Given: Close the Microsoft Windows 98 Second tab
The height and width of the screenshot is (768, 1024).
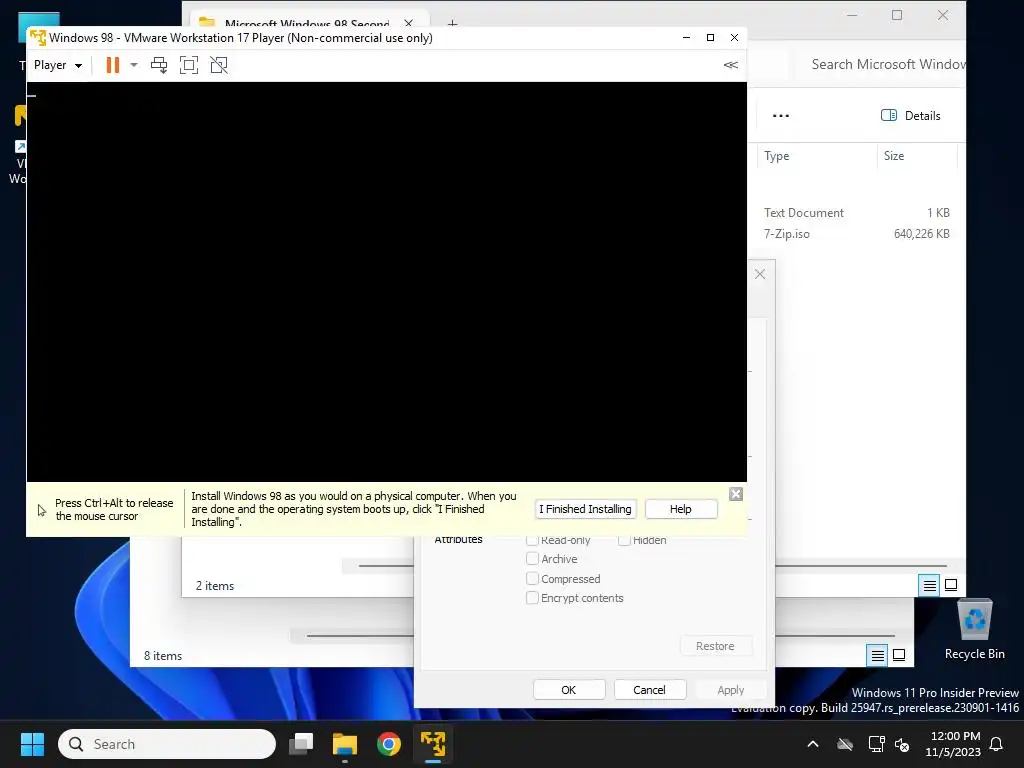Looking at the screenshot, I should (x=409, y=24).
